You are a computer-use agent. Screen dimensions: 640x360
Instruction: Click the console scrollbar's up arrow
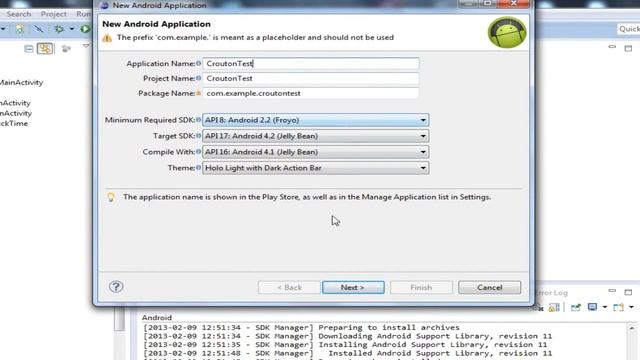pos(632,328)
